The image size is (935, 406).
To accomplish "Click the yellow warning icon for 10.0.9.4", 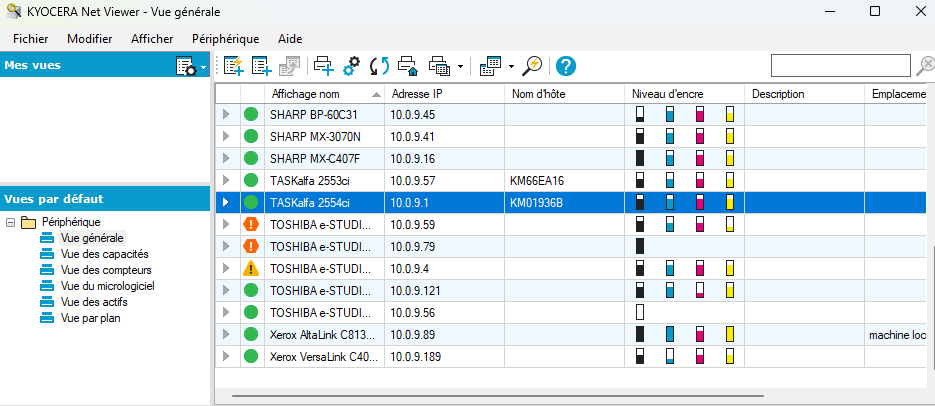I will tap(251, 269).
